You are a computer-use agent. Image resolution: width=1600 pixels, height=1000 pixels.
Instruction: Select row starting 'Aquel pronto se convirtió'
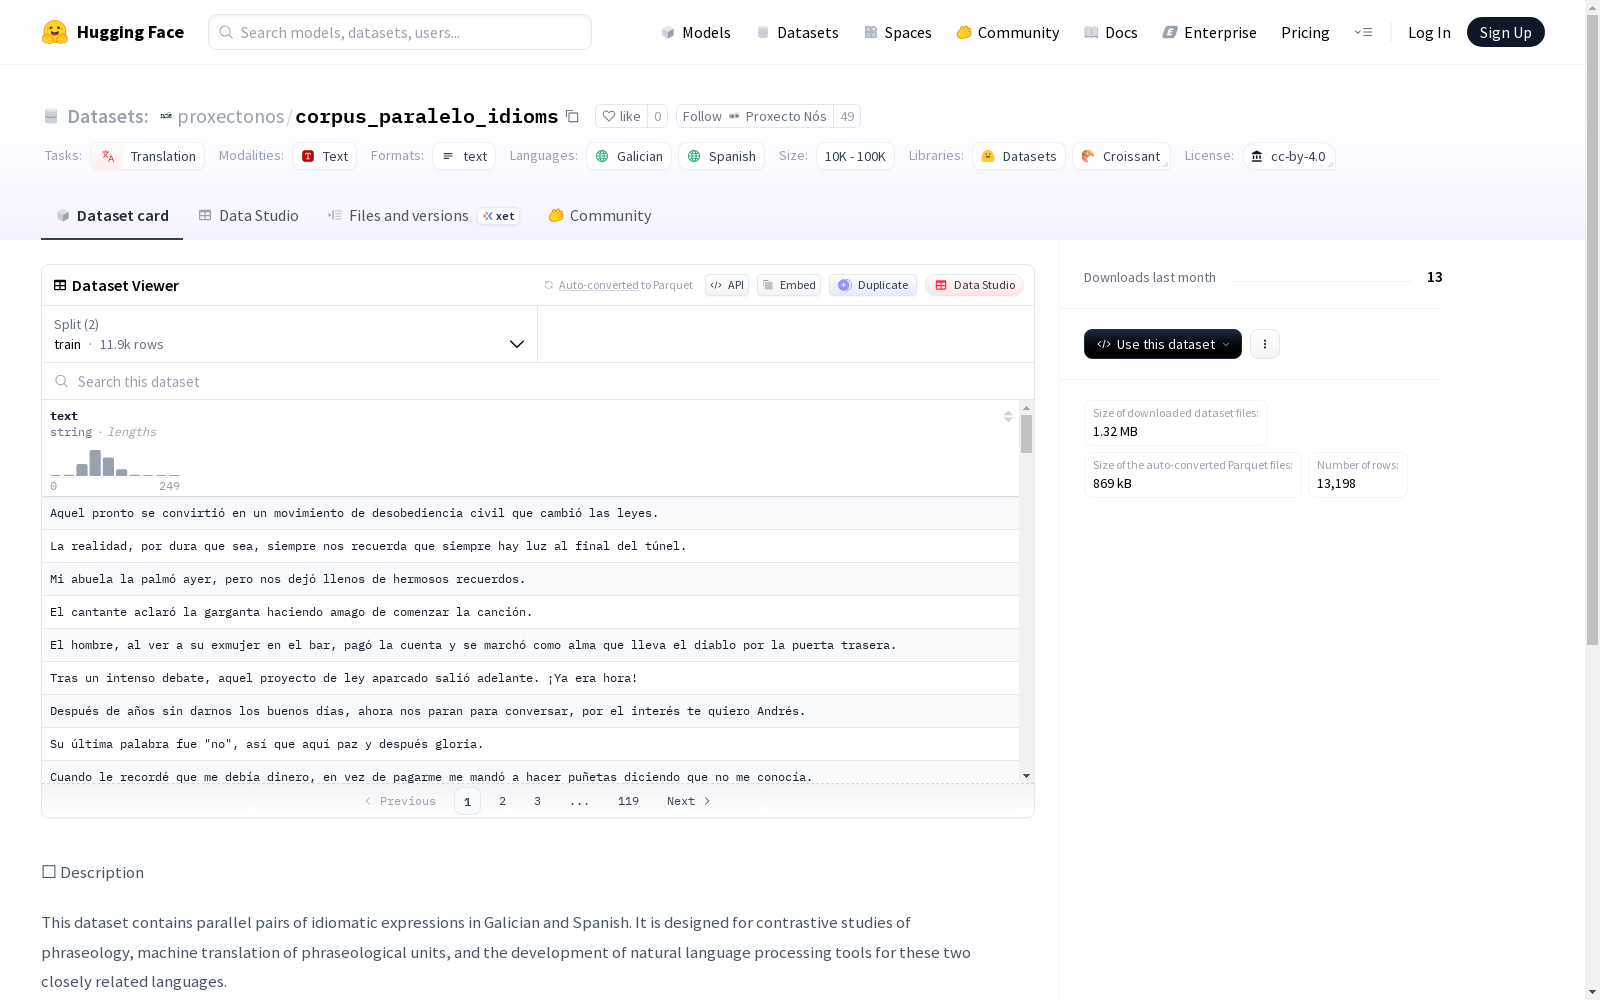coord(530,513)
